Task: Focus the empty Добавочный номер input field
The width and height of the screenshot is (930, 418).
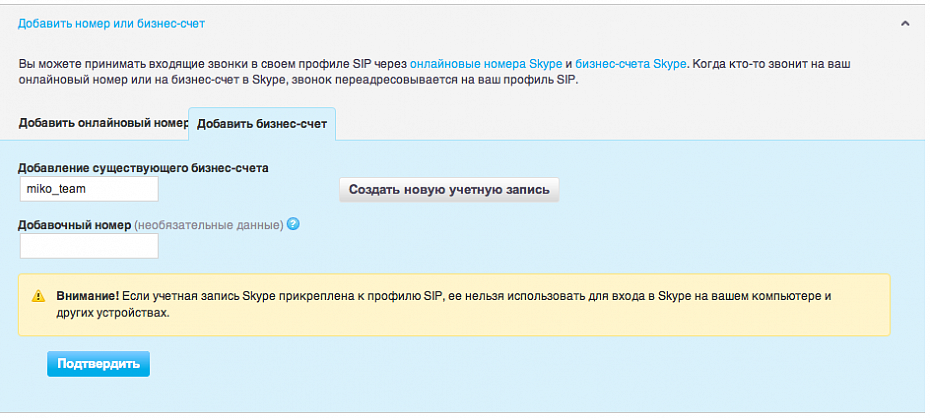Action: click(89, 245)
